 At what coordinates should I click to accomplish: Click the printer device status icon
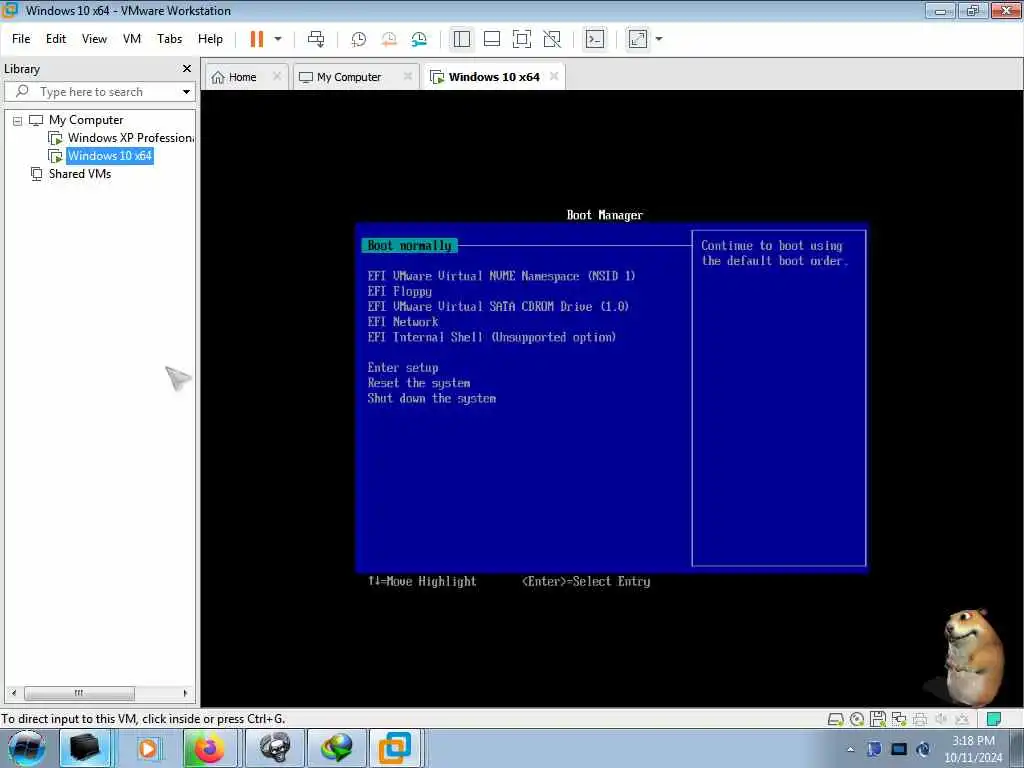(x=920, y=719)
